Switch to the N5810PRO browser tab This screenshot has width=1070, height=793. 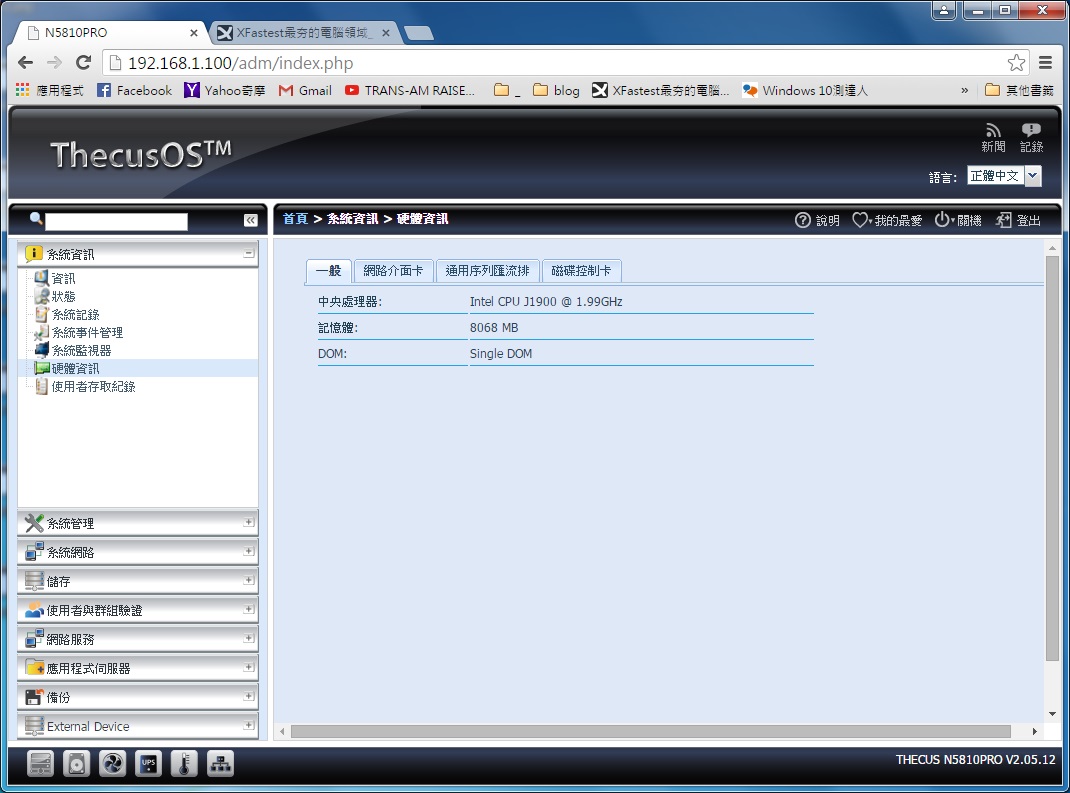coord(109,32)
